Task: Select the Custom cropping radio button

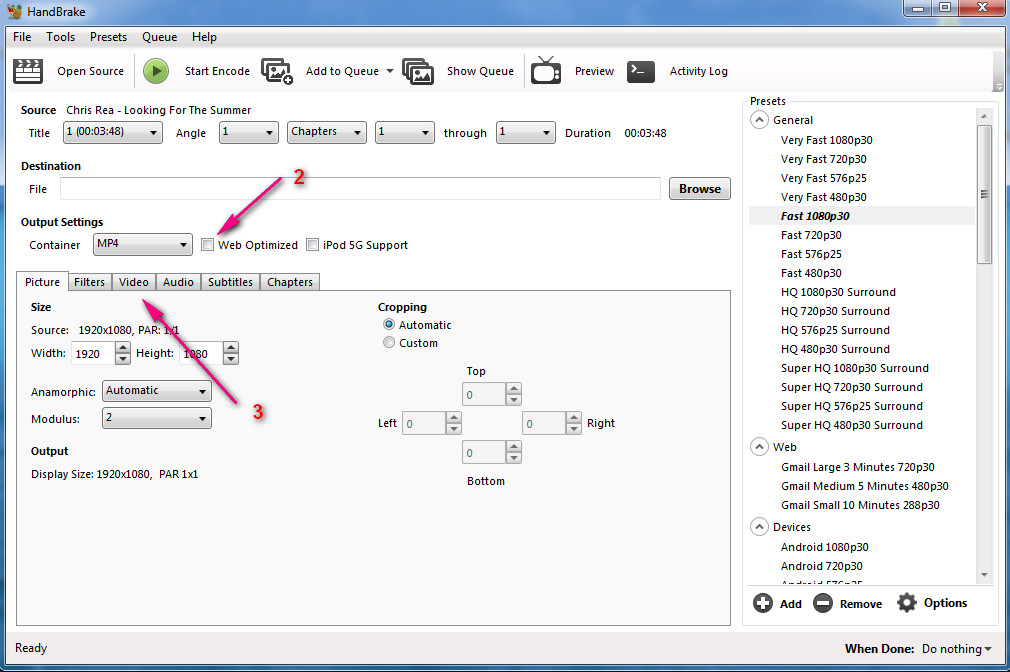Action: (x=389, y=343)
